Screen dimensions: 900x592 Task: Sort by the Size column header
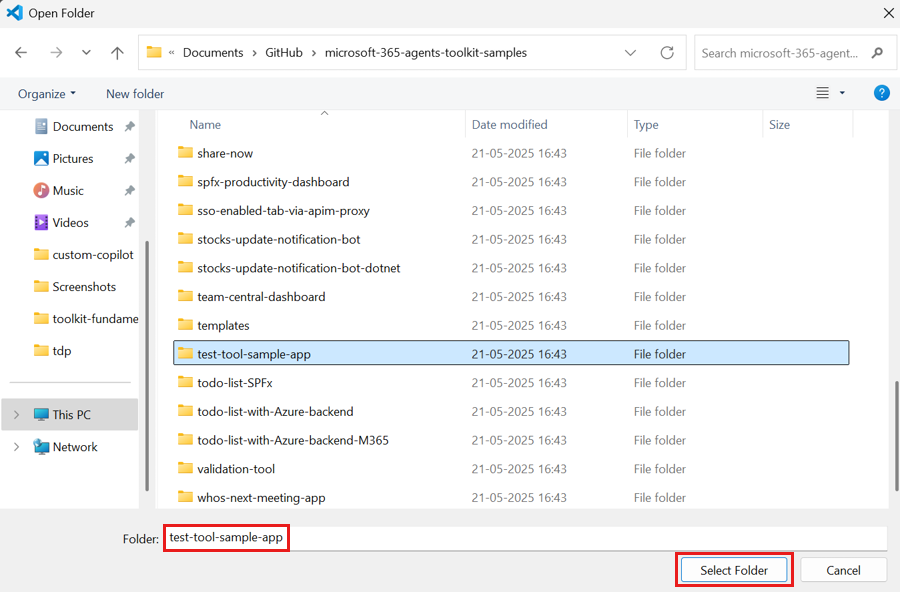click(x=779, y=125)
